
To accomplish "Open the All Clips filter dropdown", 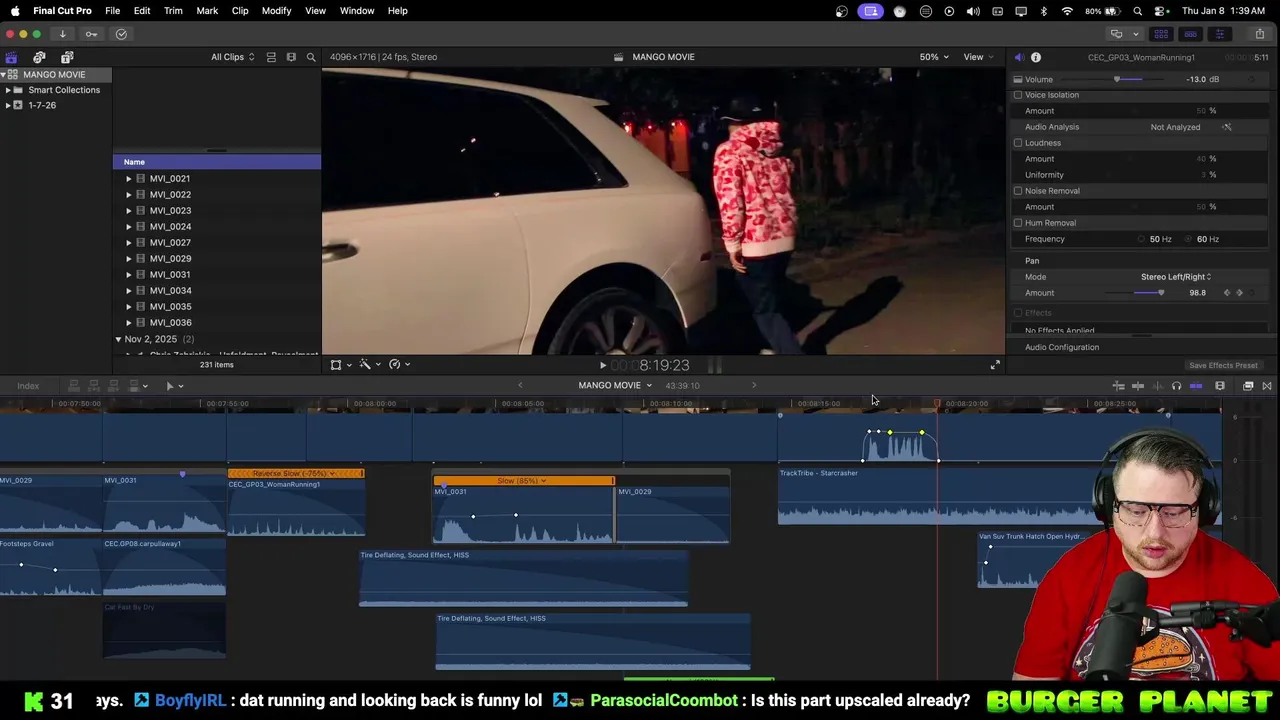I will 232,57.
